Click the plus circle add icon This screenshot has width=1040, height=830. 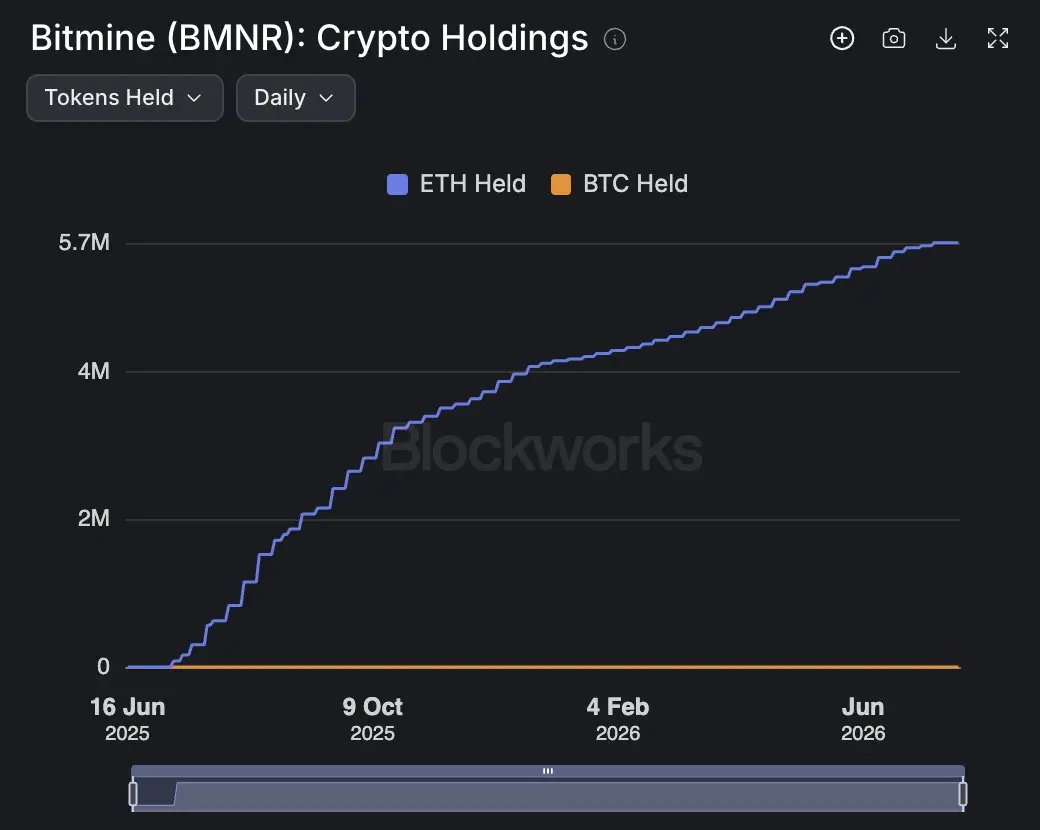(842, 38)
